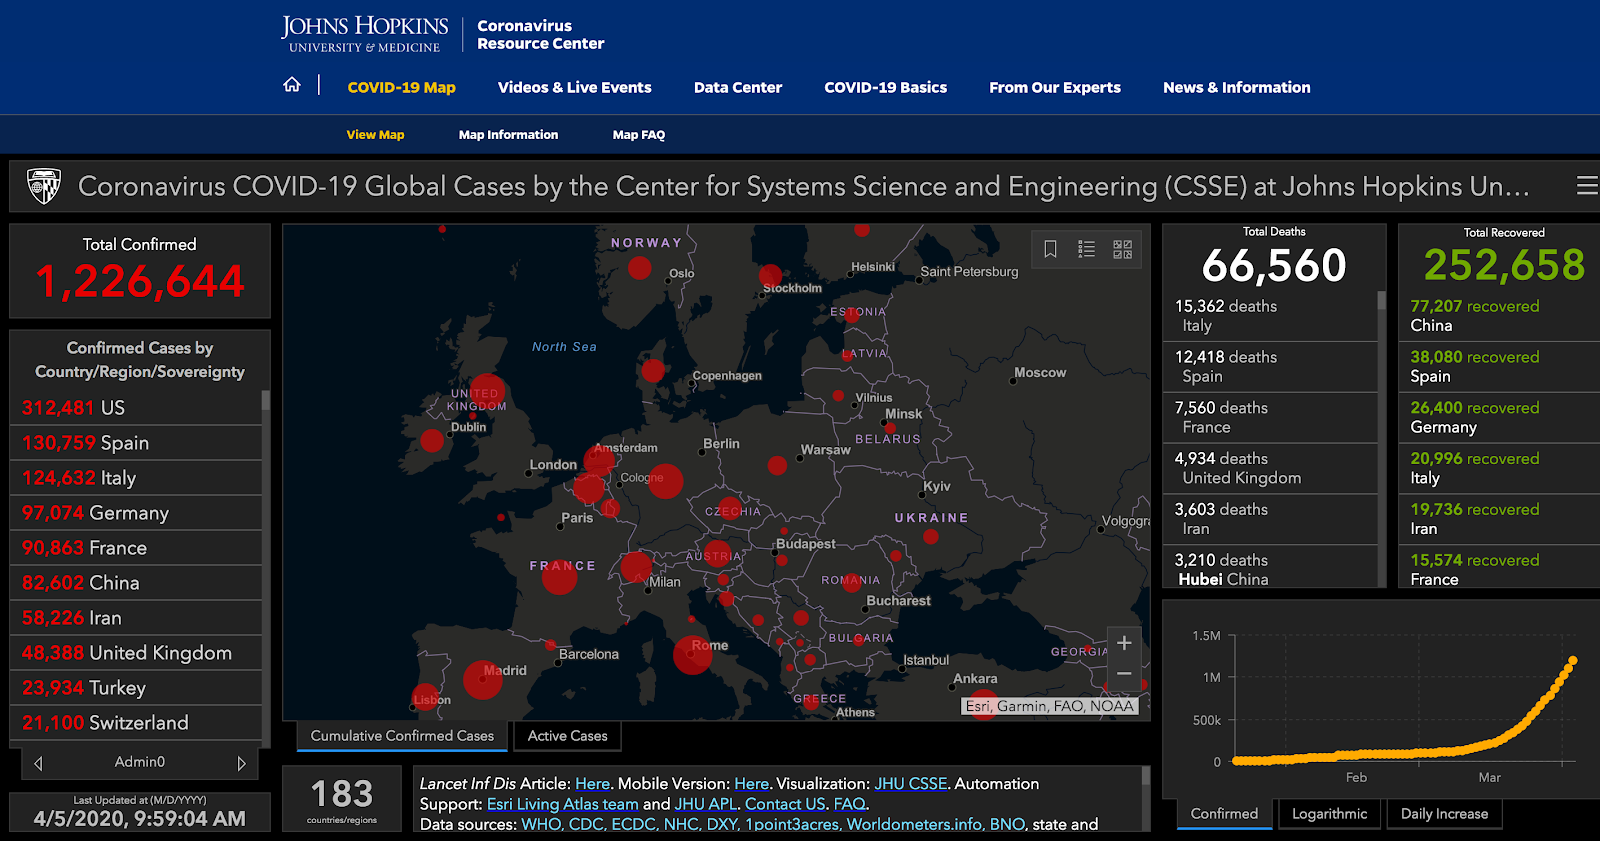This screenshot has width=1600, height=841.
Task: Open the JHU CSSE link
Action: pos(910,784)
